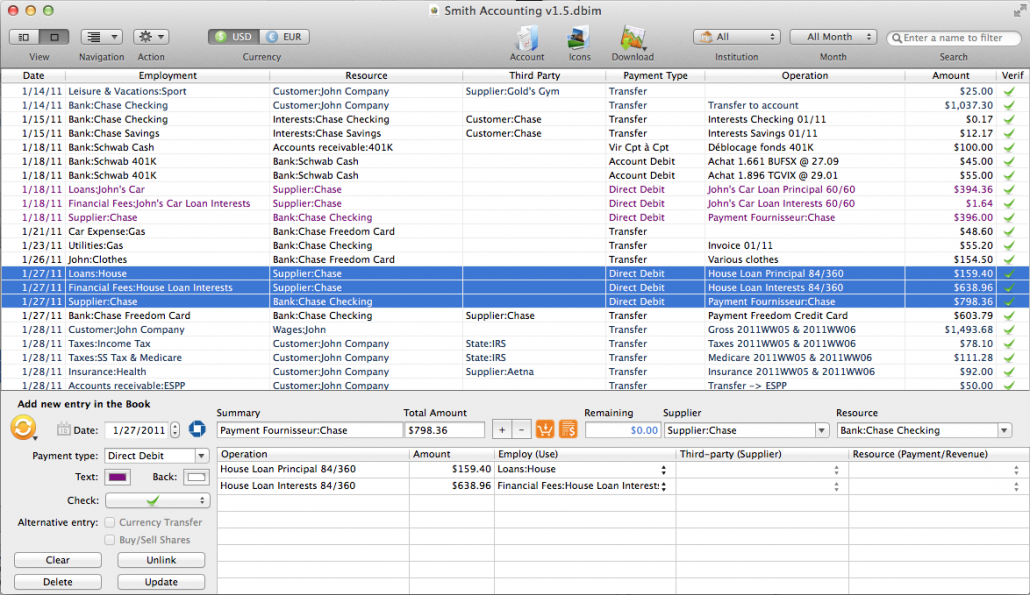Click verified checkmark for Déblocage fonds 401K row

[1009, 147]
